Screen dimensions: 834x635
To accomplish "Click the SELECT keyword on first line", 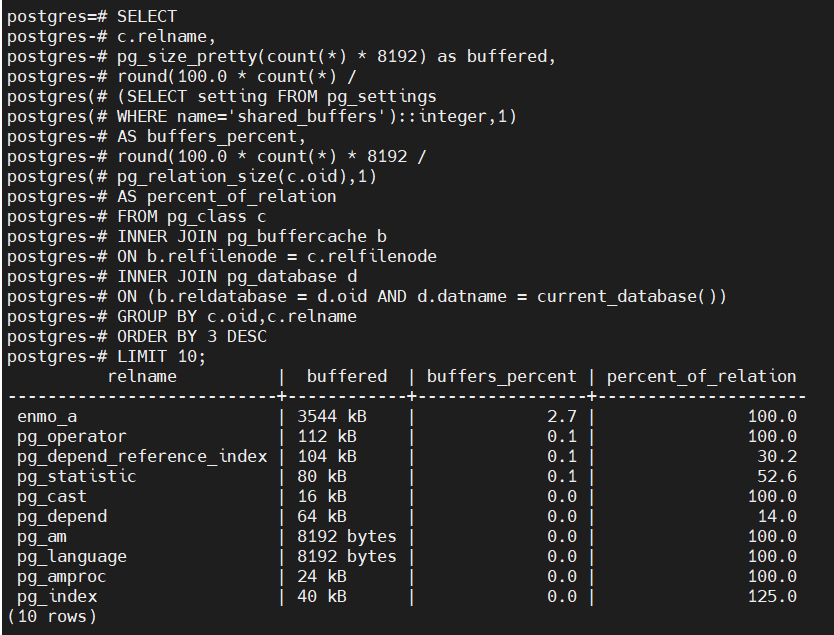I will [146, 17].
